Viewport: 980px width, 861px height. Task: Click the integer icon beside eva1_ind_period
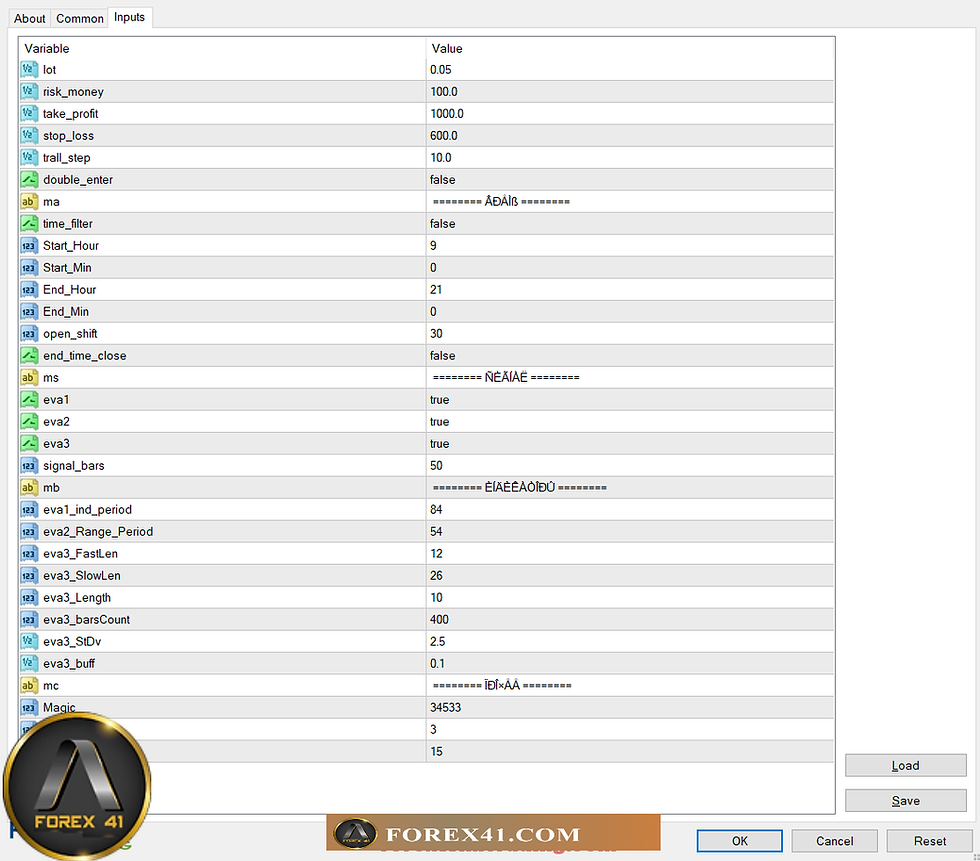(29, 509)
